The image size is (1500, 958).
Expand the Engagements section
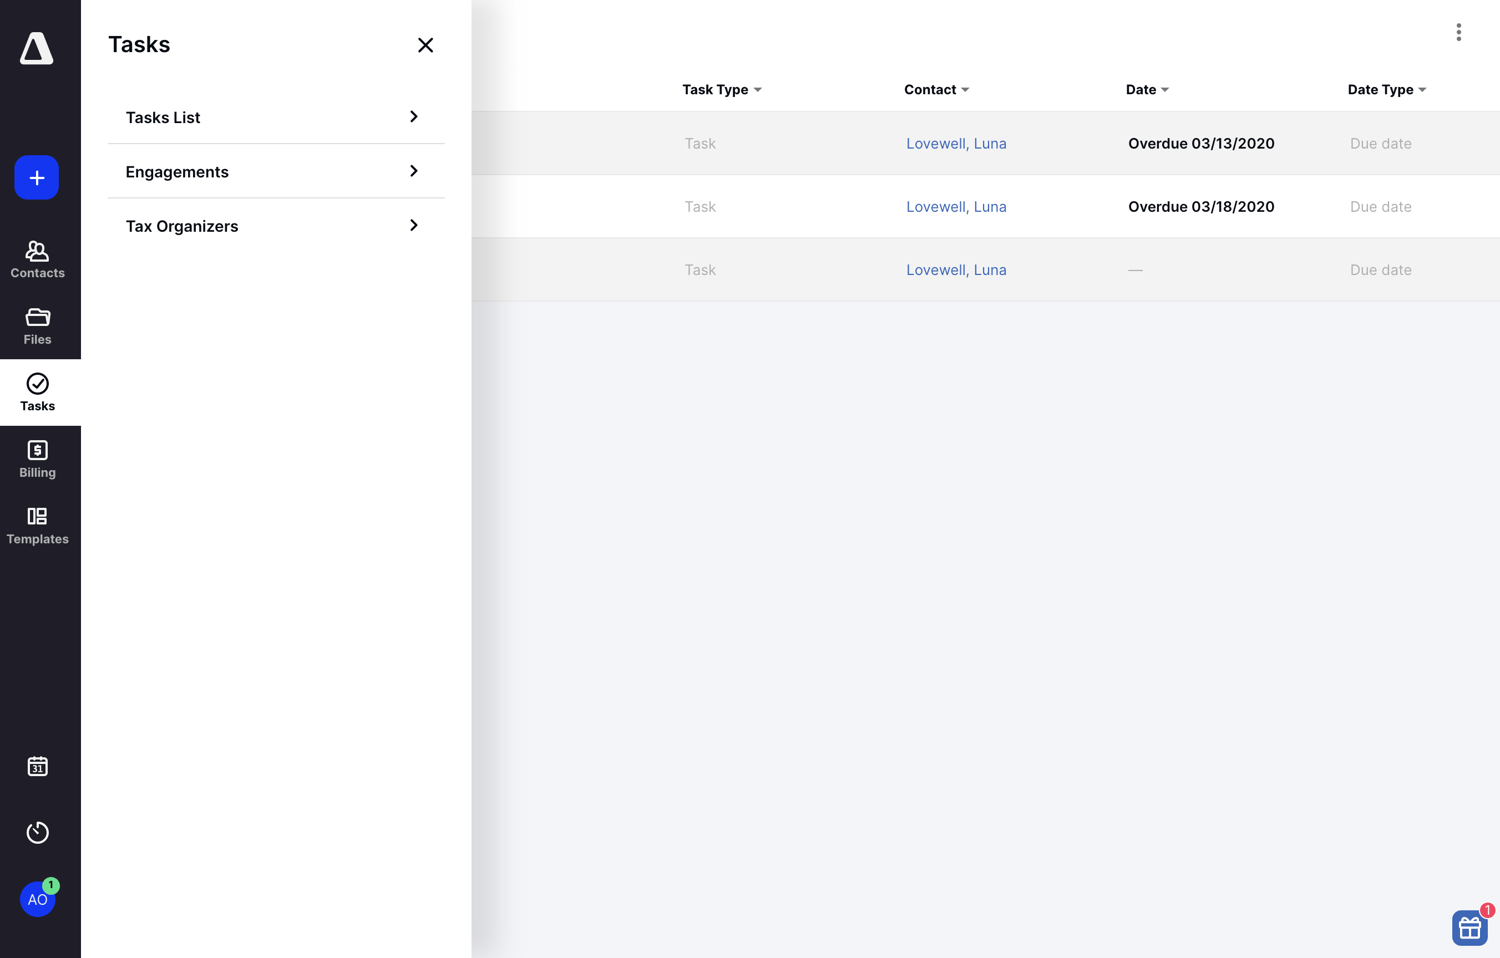point(275,171)
